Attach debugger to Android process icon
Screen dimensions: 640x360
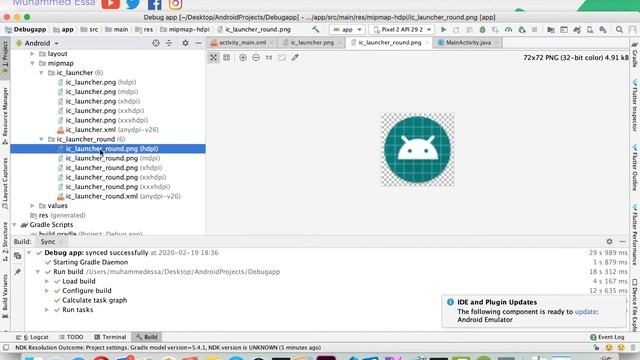point(522,30)
